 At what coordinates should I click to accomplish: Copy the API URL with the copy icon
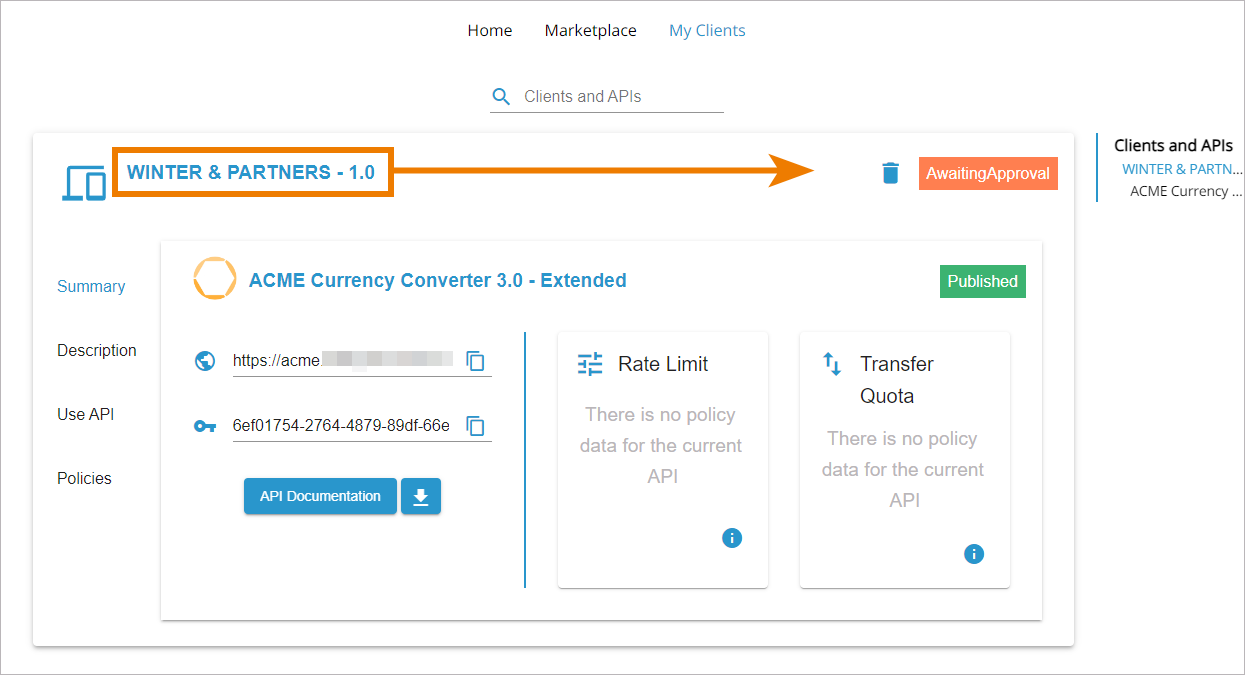(476, 361)
